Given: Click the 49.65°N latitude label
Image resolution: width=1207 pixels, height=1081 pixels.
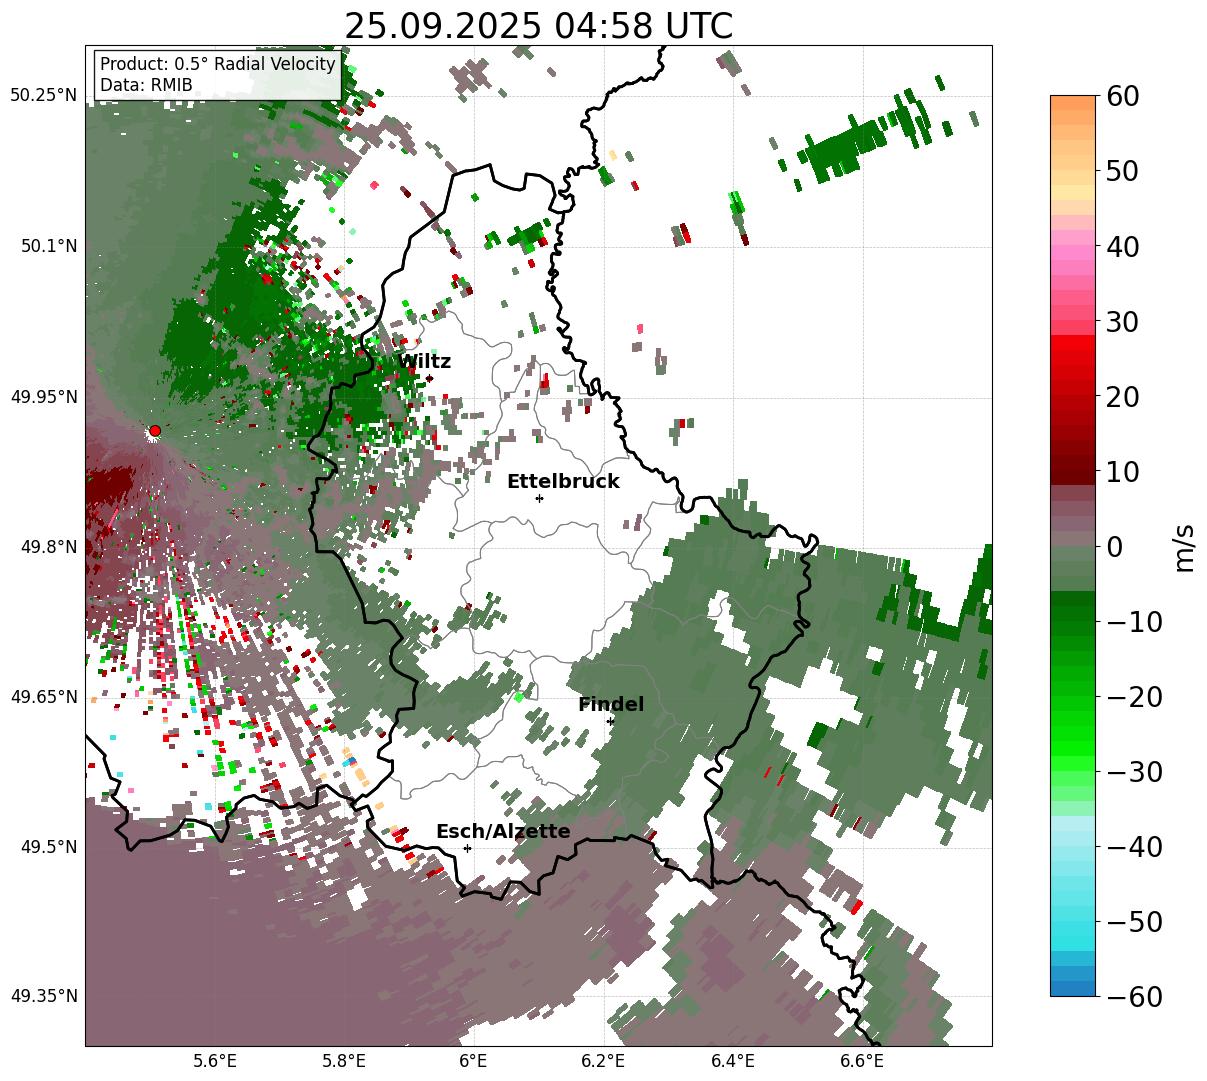Looking at the screenshot, I should pyautogui.click(x=44, y=697).
